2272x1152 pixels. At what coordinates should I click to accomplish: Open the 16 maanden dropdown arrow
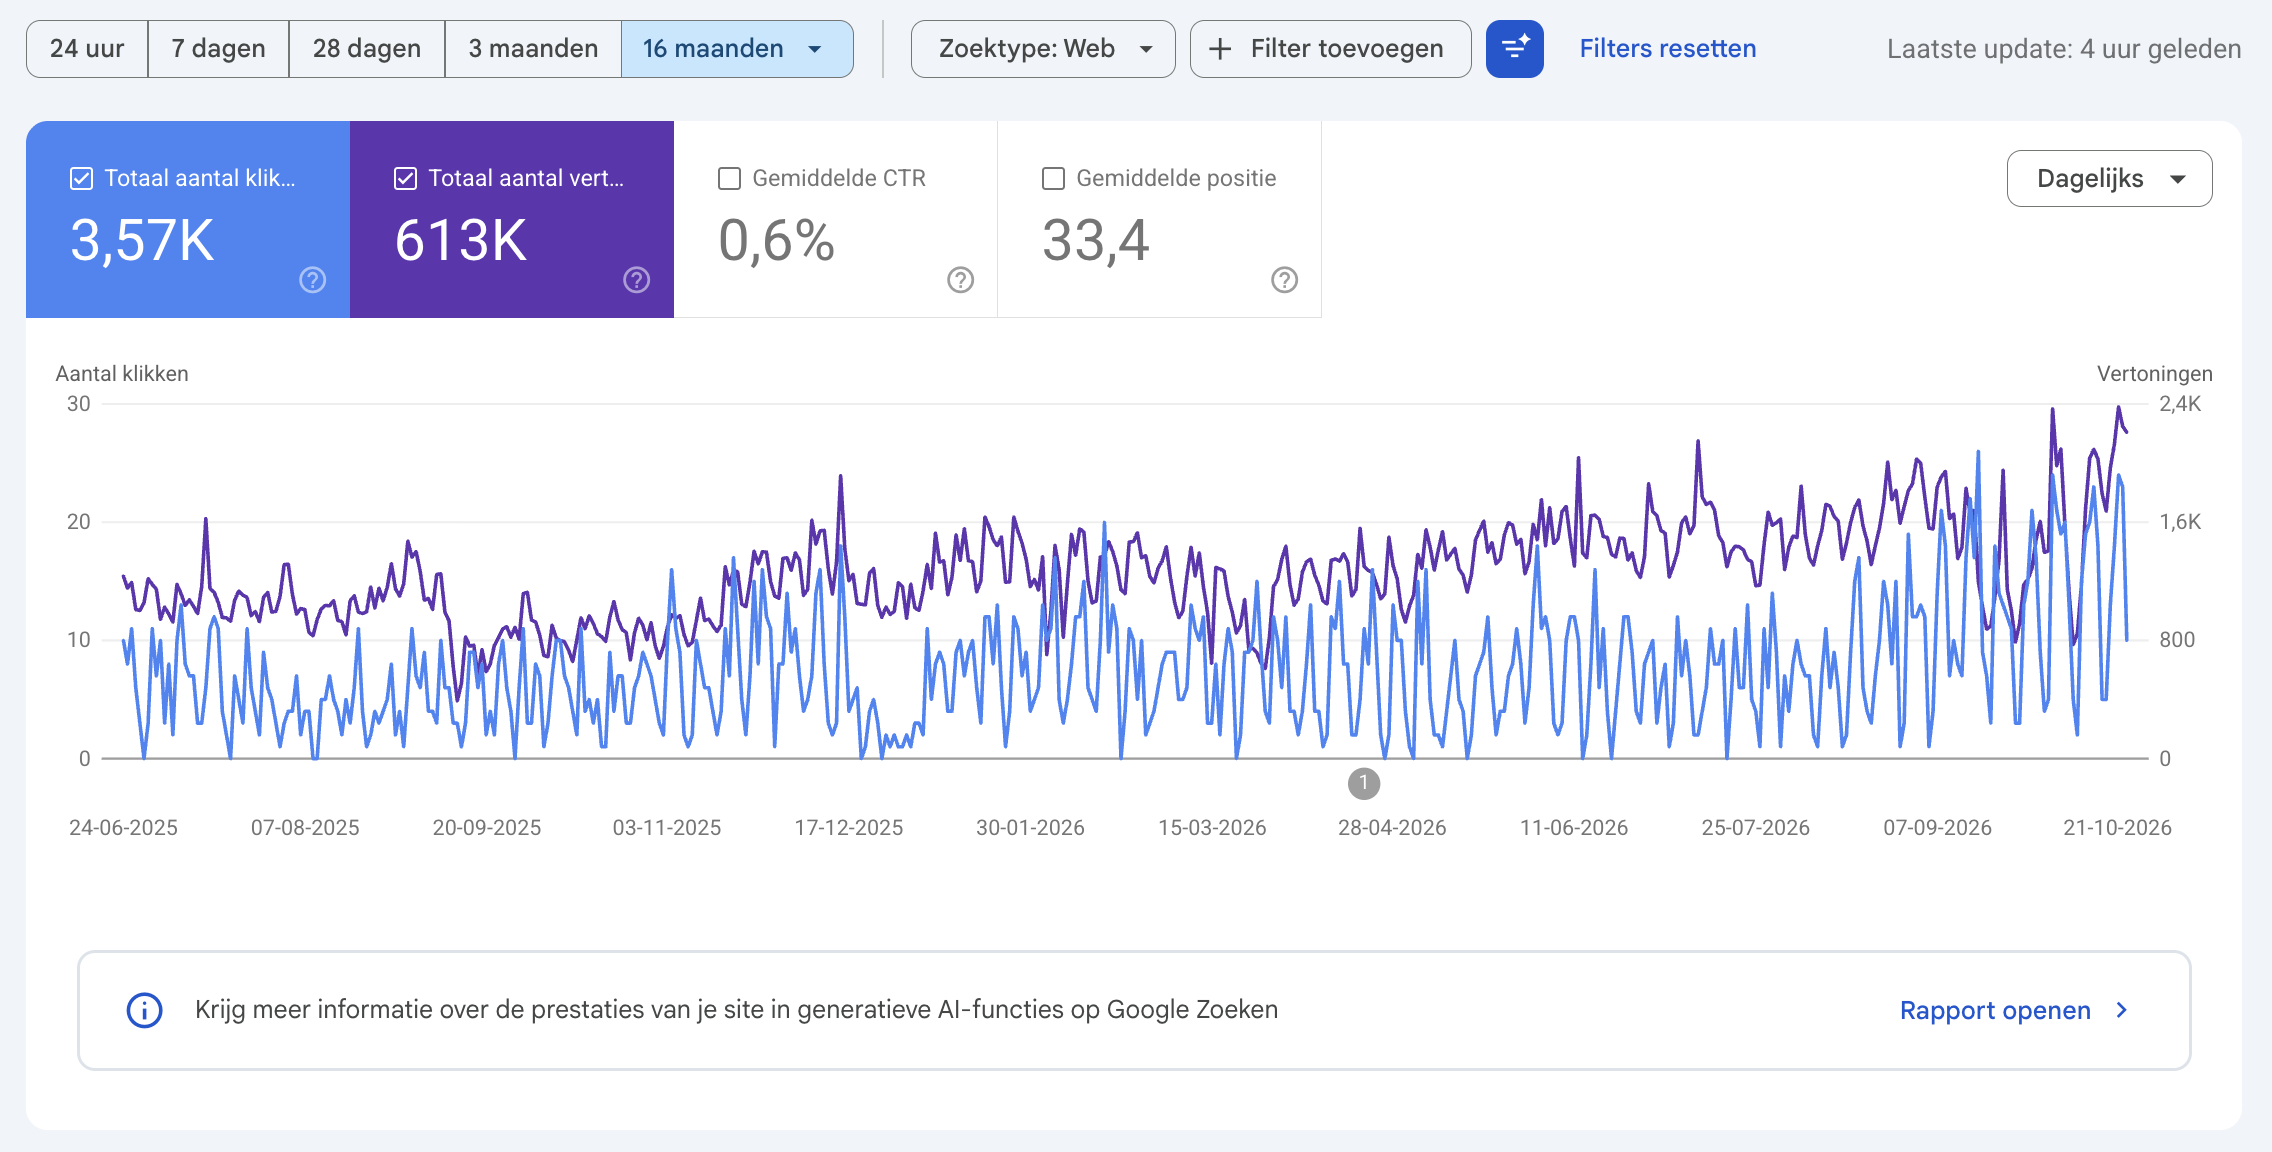pyautogui.click(x=815, y=49)
